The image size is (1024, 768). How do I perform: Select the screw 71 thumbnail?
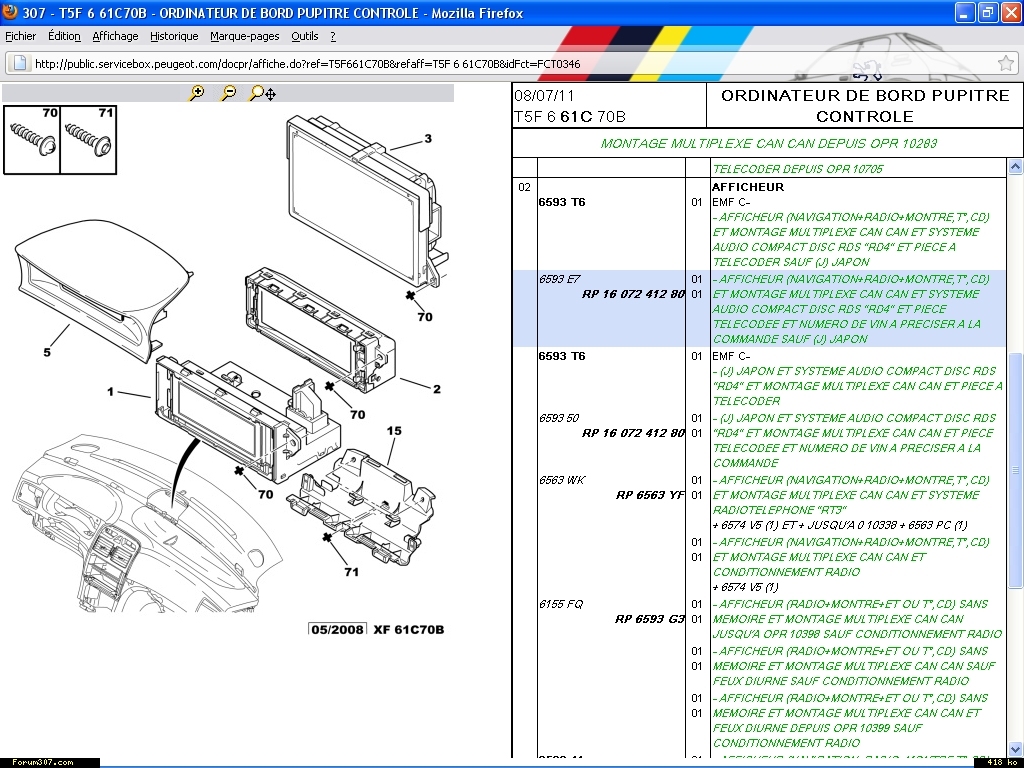pyautogui.click(x=88, y=140)
